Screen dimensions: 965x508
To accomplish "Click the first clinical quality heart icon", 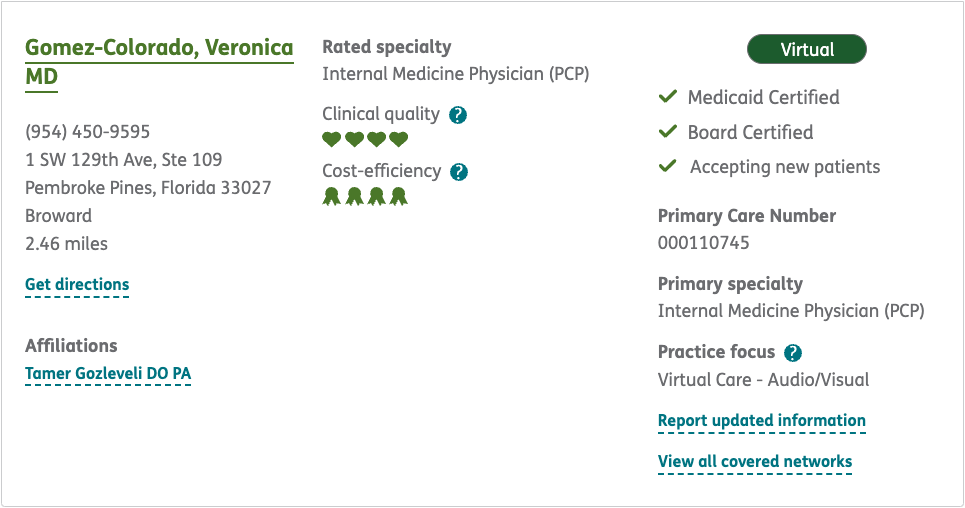I will click(x=332, y=140).
